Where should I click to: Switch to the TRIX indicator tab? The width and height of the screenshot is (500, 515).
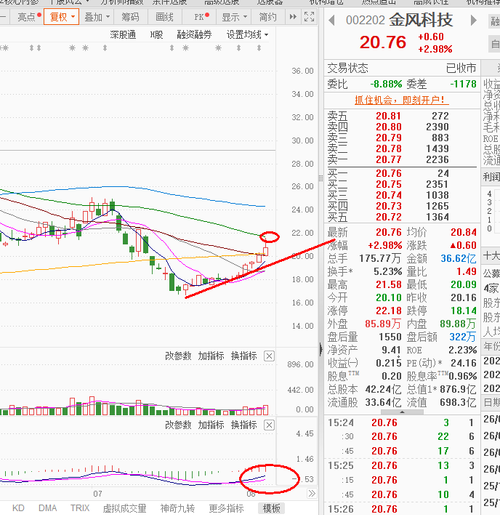(80, 508)
